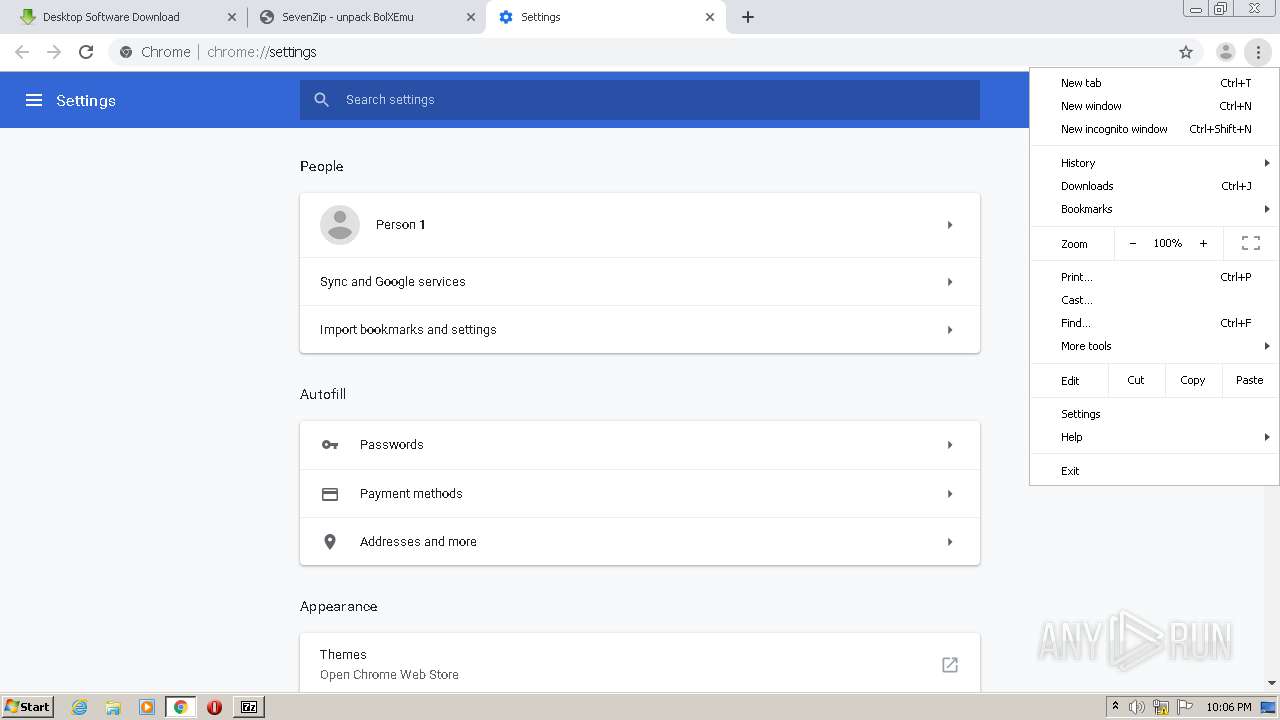Viewport: 1280px width, 720px height.
Task: Click Chrome icon in taskbar
Action: (181, 707)
